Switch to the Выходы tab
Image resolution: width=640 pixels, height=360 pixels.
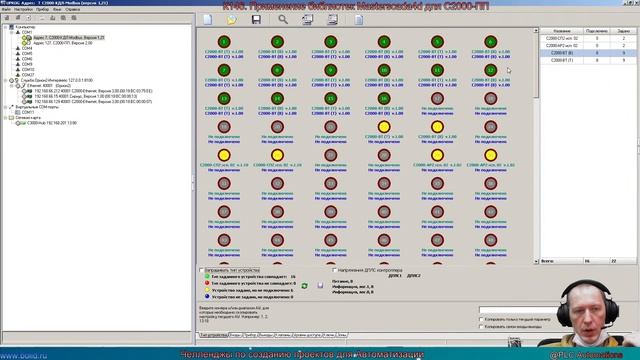[x=266, y=335]
